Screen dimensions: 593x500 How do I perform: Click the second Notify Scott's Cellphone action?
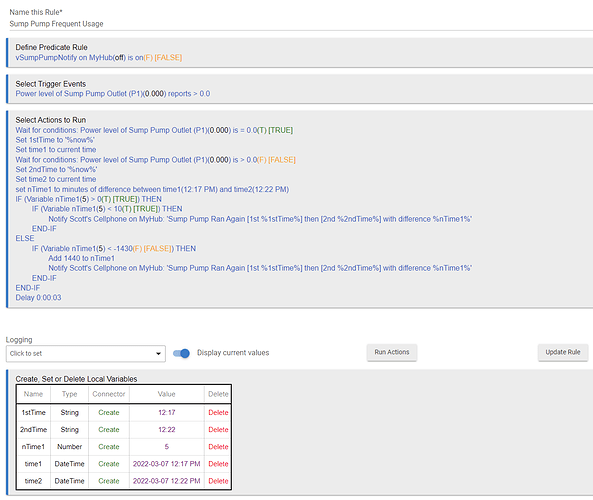260,268
